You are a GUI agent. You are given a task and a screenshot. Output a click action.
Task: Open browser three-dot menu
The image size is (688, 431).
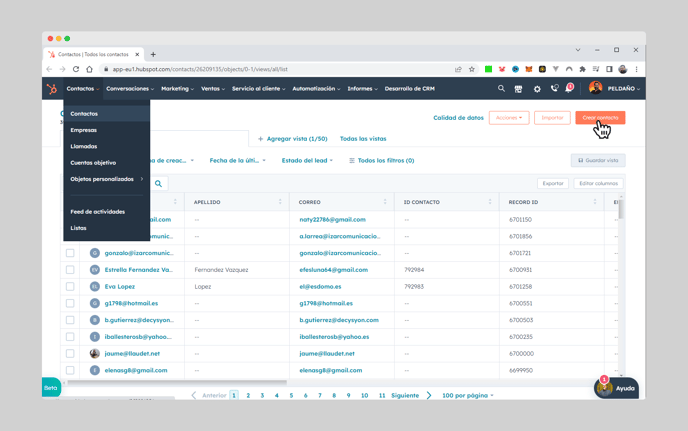coord(636,69)
